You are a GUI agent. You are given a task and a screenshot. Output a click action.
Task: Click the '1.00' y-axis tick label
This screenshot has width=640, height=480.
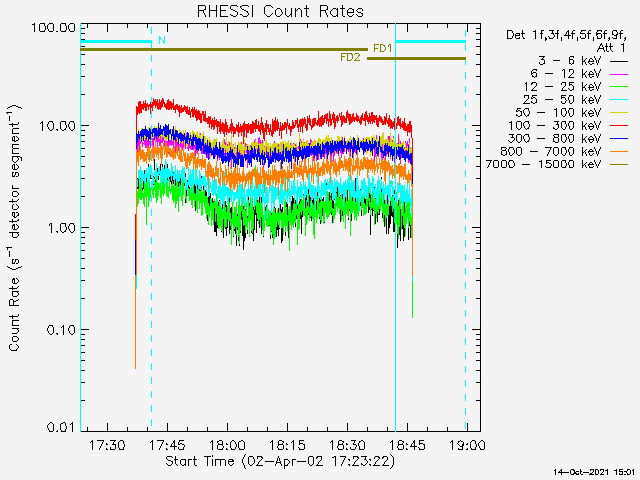(x=62, y=228)
